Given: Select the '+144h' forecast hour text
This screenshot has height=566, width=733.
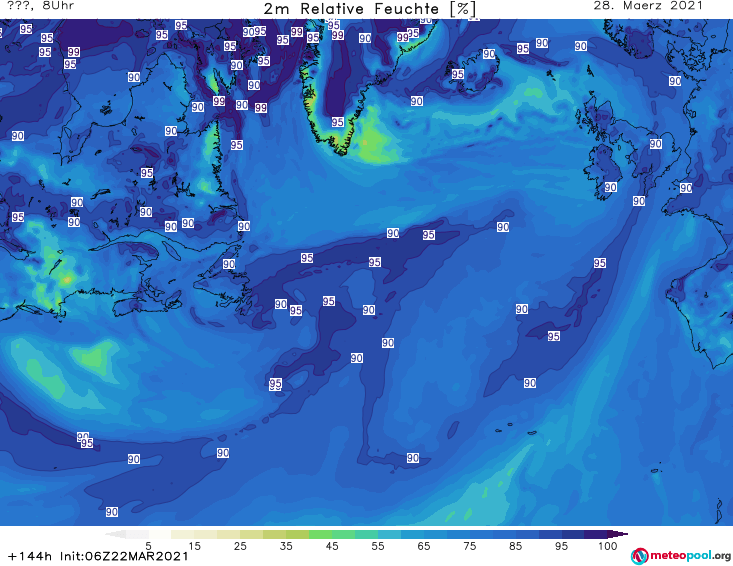Looking at the screenshot, I should click(x=30, y=556).
